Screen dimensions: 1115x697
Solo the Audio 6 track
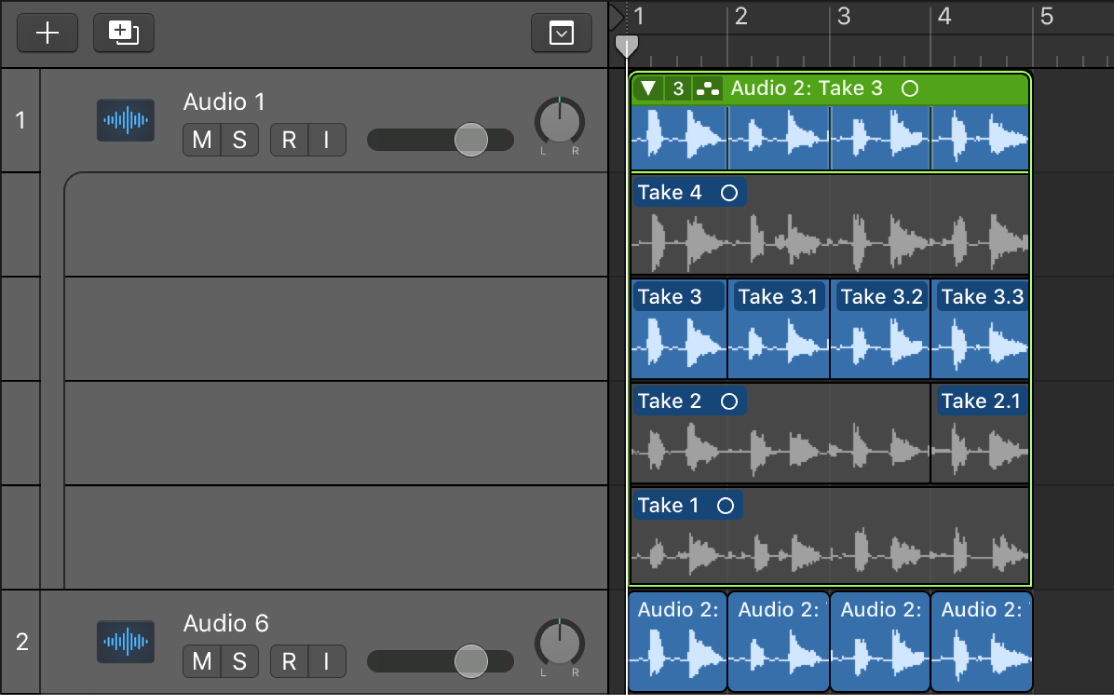point(239,661)
